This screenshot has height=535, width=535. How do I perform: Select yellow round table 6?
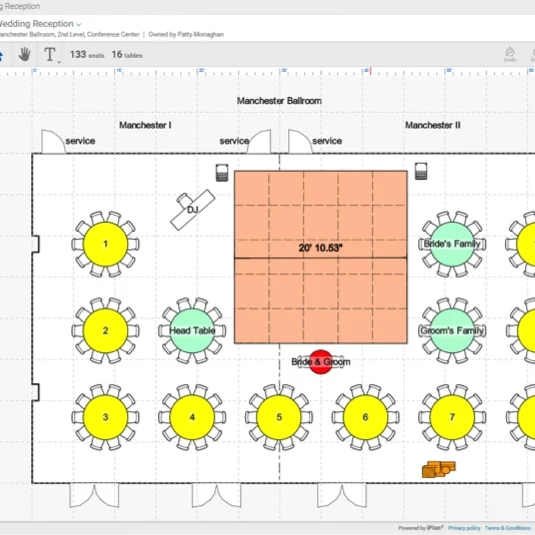click(x=365, y=417)
